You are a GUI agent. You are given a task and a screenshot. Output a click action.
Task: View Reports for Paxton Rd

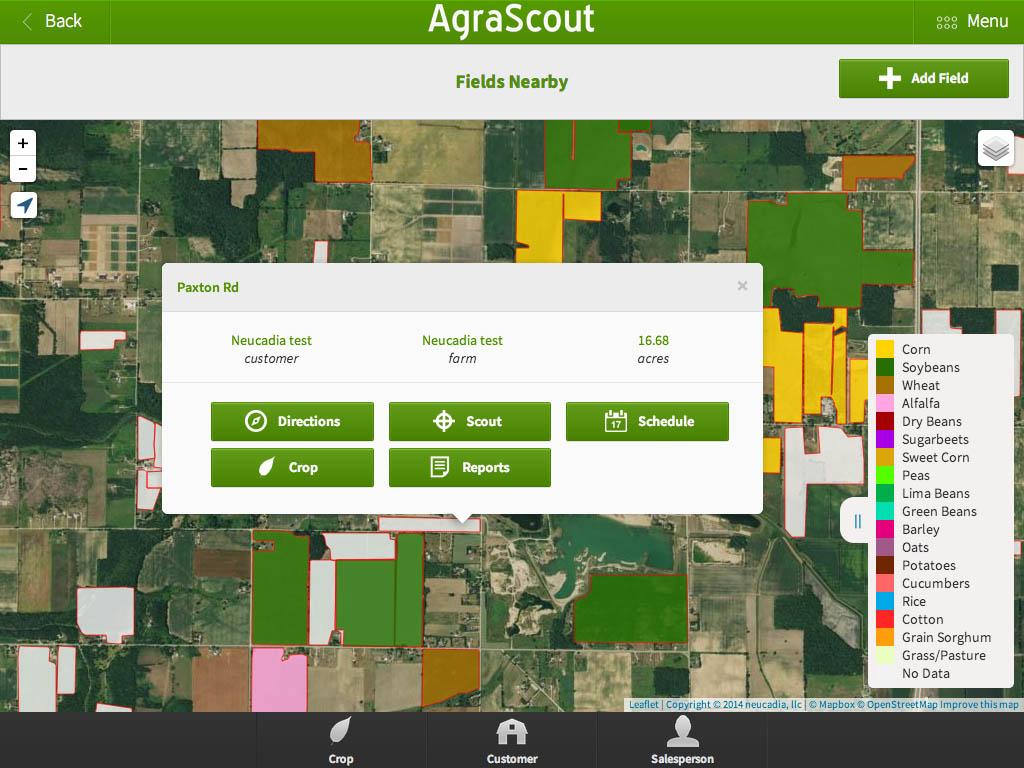(x=470, y=468)
